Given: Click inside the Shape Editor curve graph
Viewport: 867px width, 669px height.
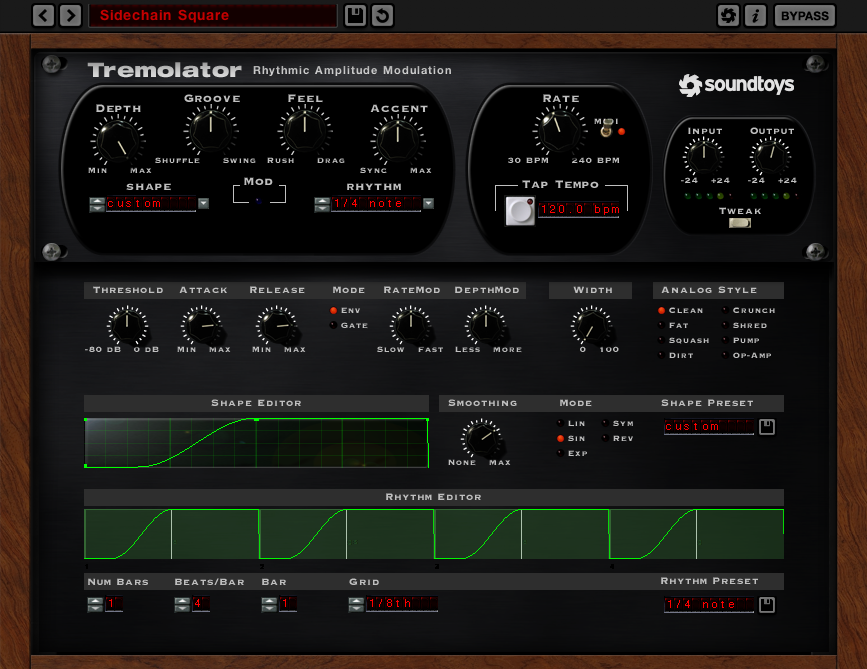Looking at the screenshot, I should (257, 443).
